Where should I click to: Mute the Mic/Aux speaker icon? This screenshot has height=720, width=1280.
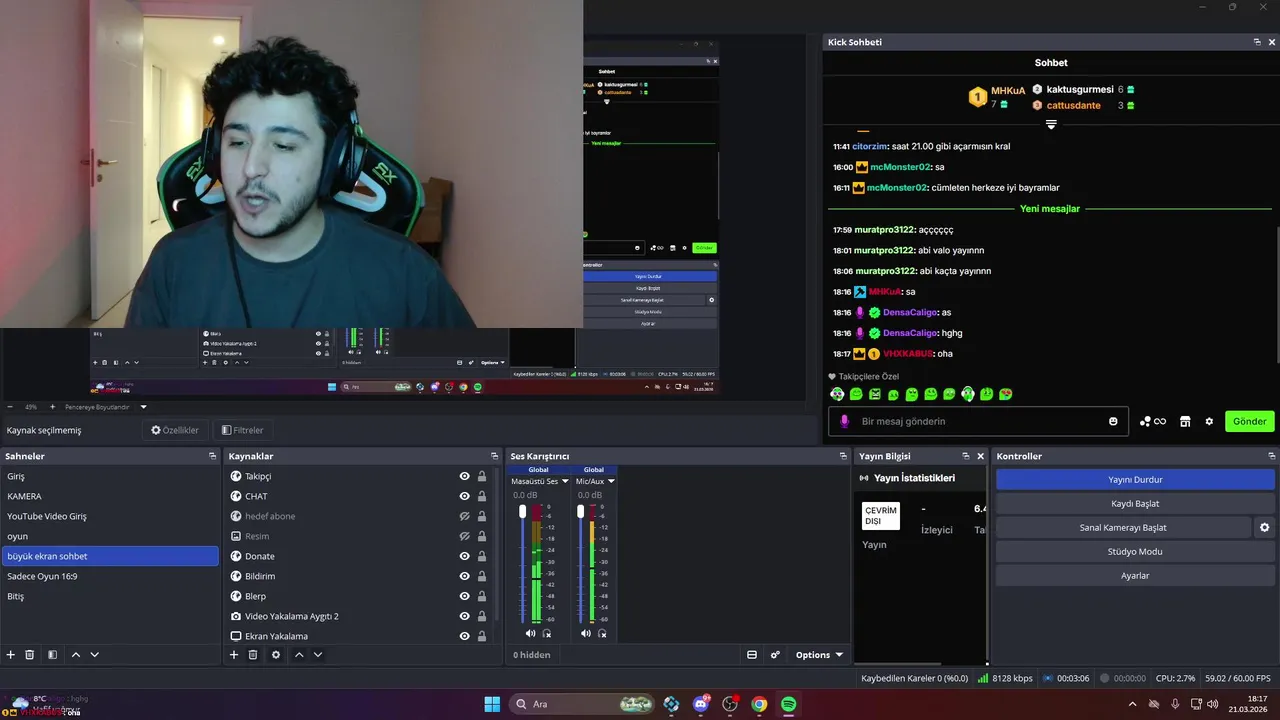pos(586,633)
